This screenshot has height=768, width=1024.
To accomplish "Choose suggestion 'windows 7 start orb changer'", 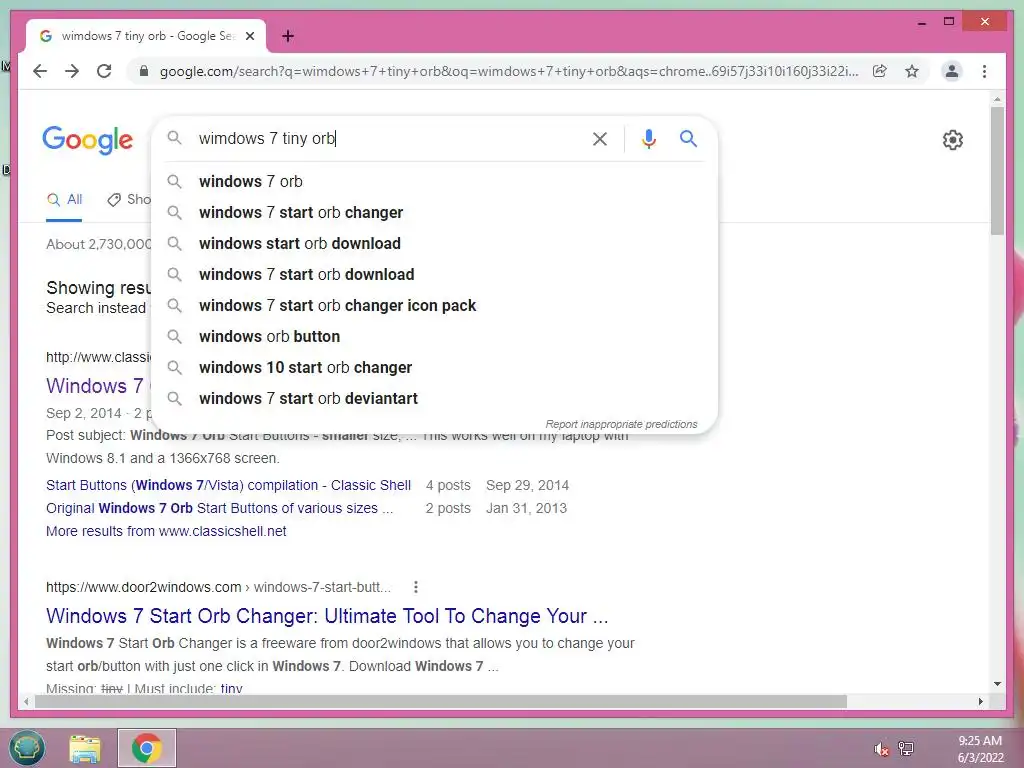I will [434, 212].
